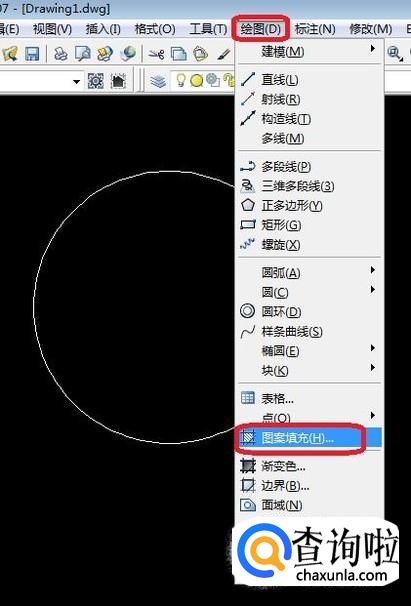
Task: Click the Zoom magnifier toolbar icon
Action: pyautogui.click(x=395, y=53)
